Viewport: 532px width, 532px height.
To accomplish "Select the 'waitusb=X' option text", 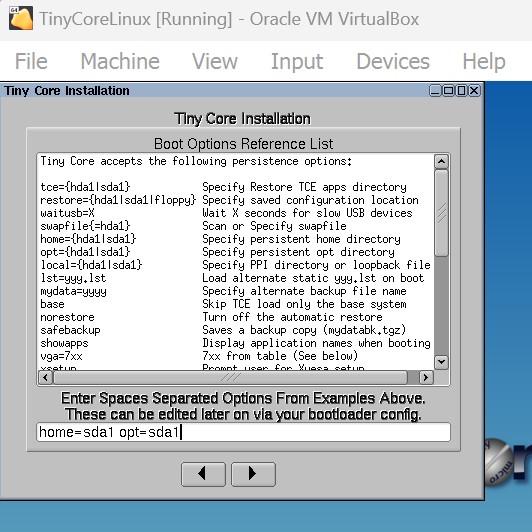I will (67, 213).
